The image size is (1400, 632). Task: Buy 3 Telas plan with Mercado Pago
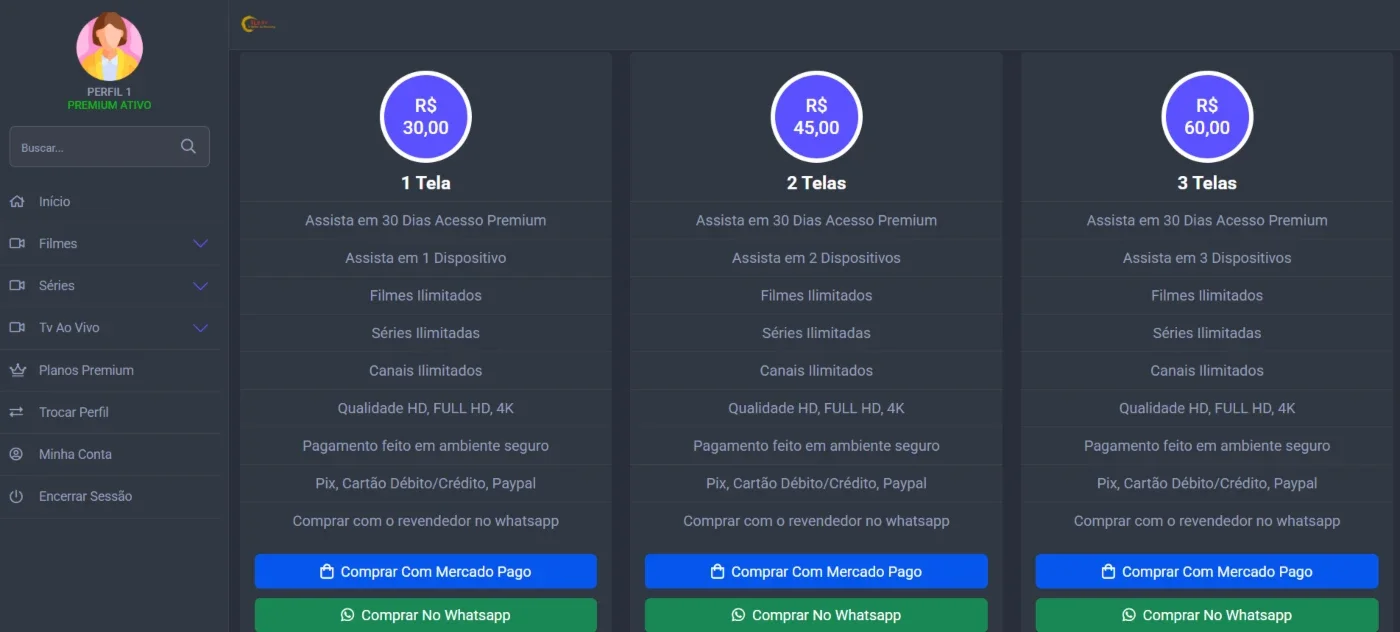(1207, 572)
